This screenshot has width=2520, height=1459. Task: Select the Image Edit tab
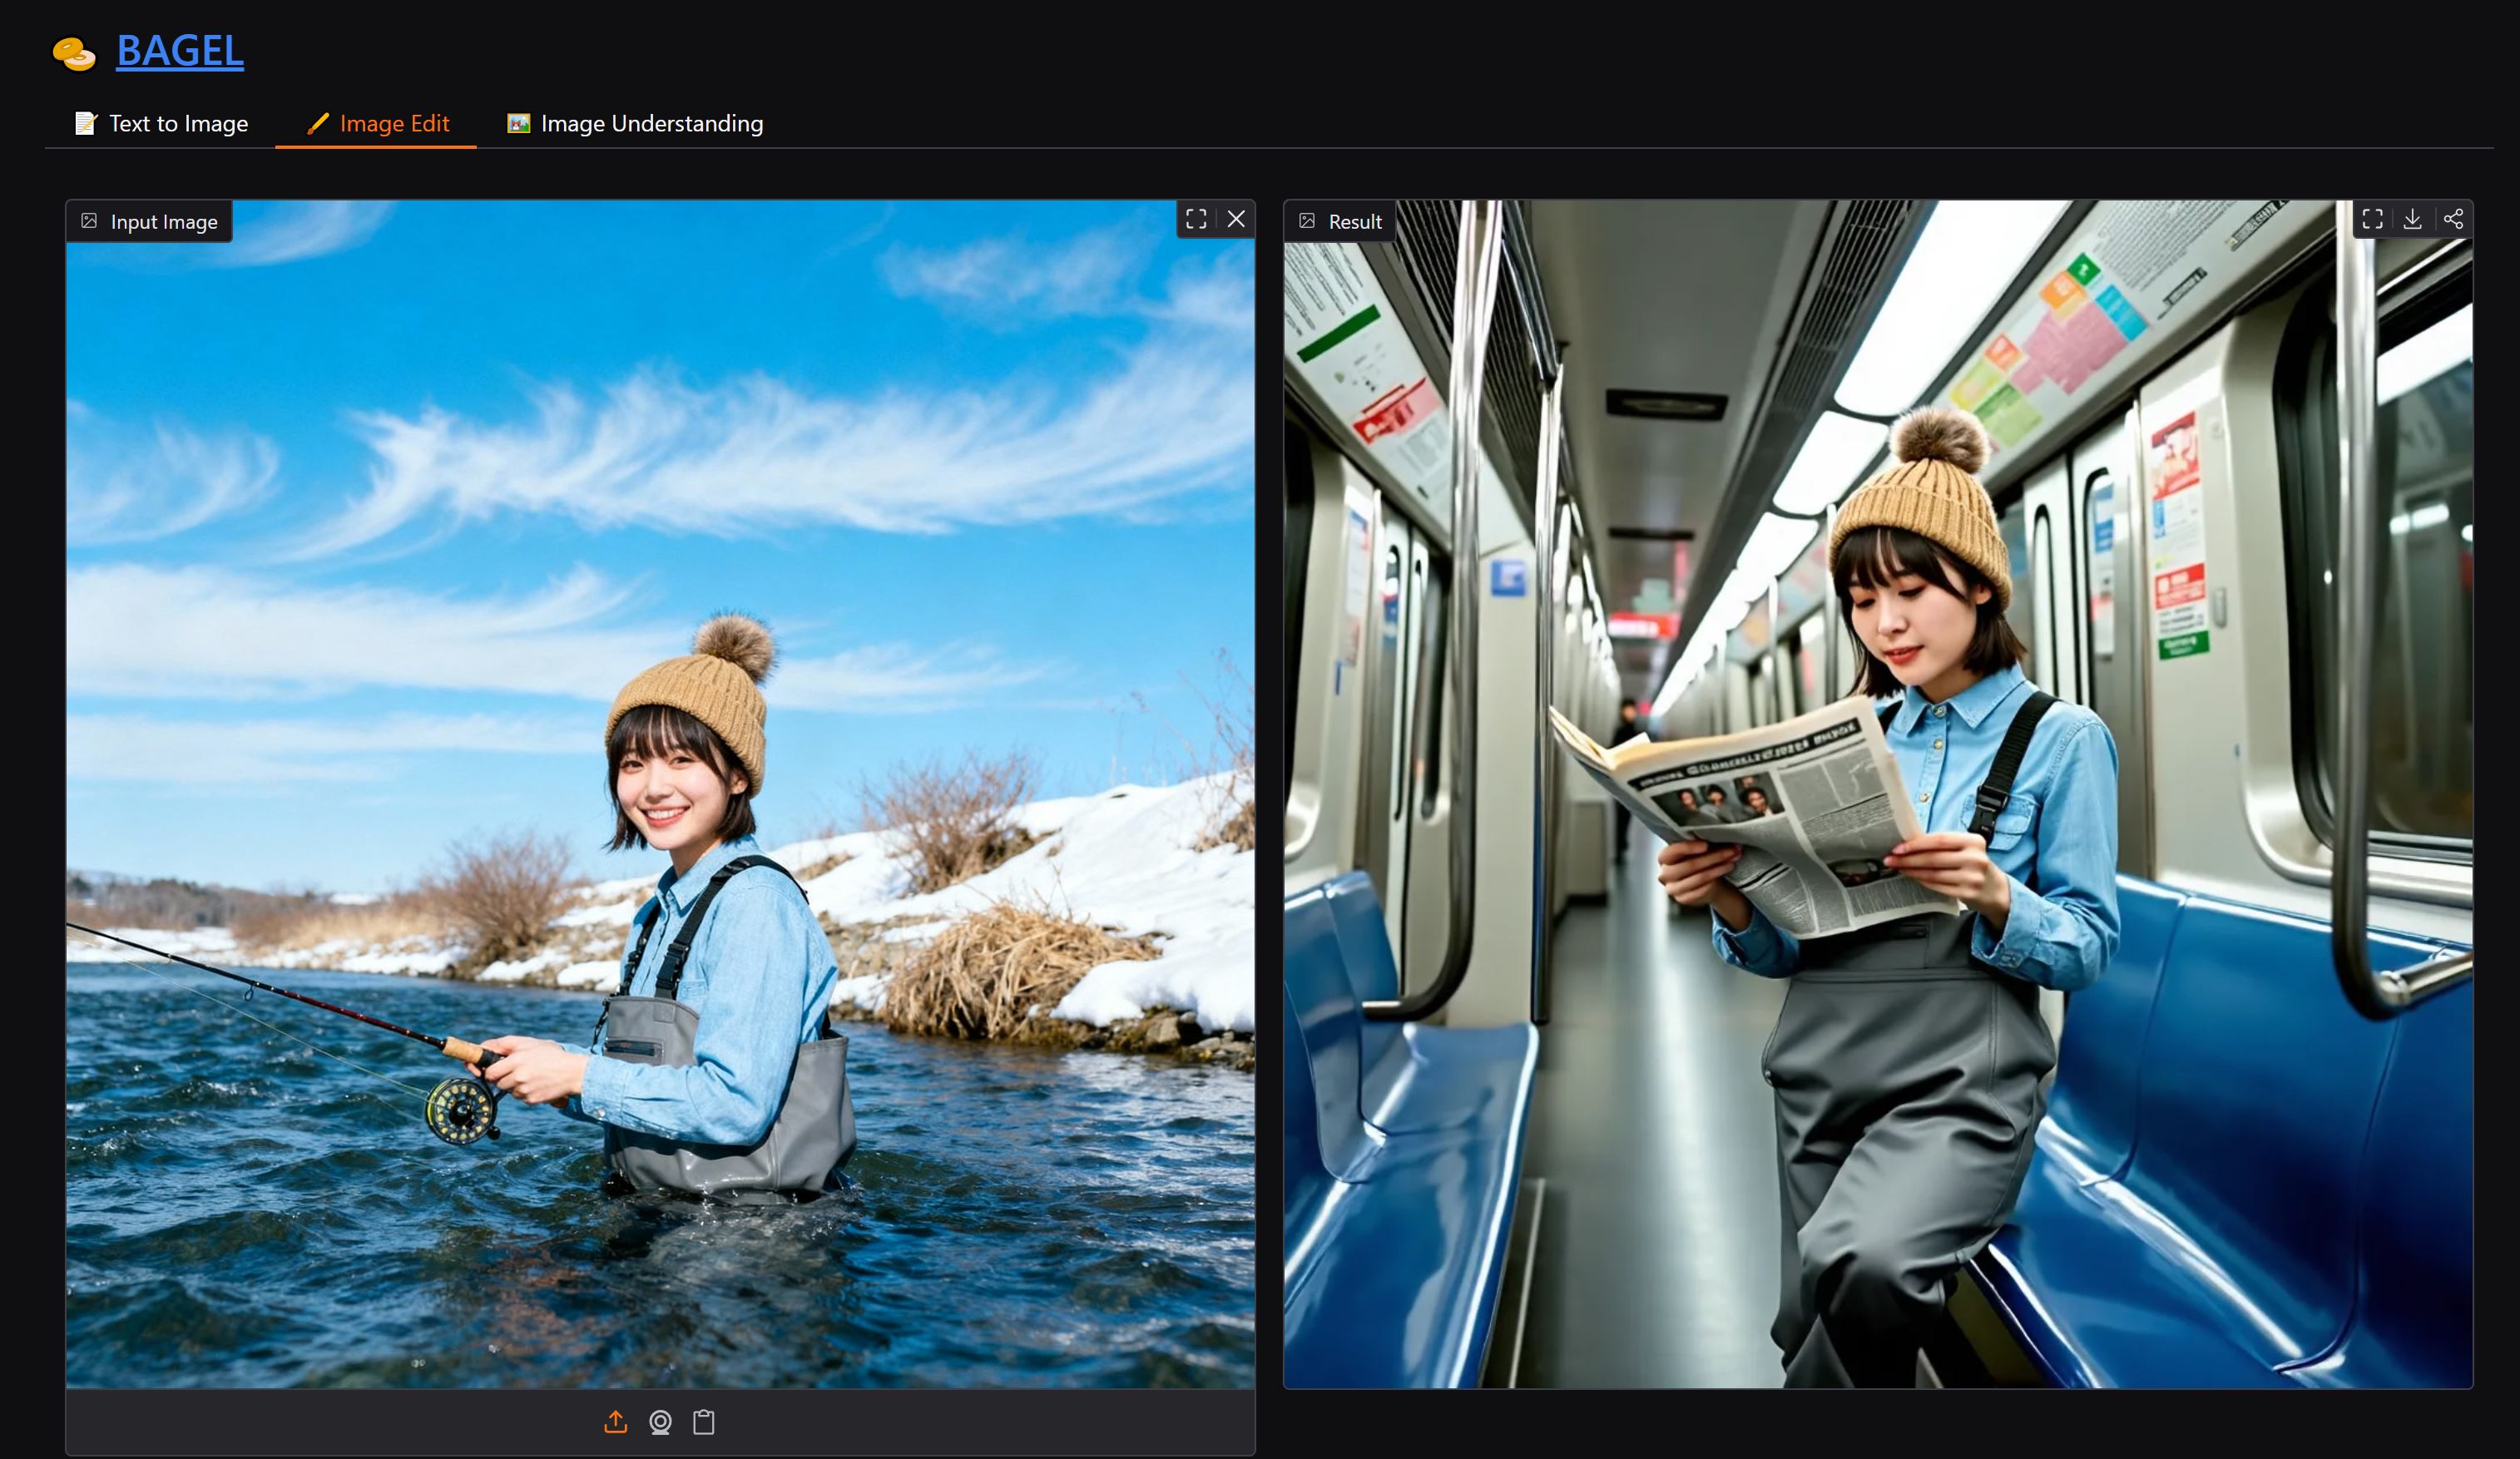pos(377,123)
